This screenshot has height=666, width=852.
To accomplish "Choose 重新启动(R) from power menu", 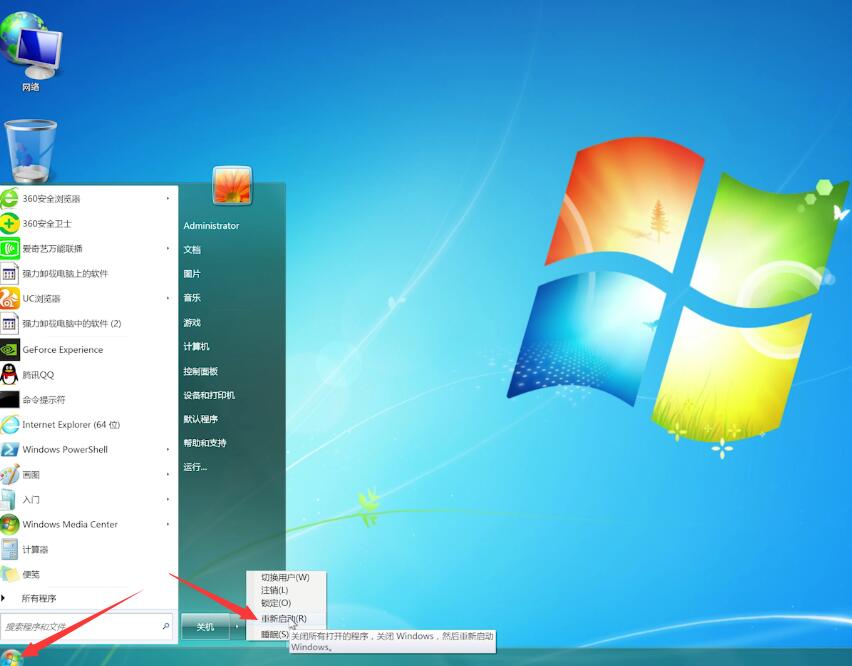I will [x=284, y=618].
